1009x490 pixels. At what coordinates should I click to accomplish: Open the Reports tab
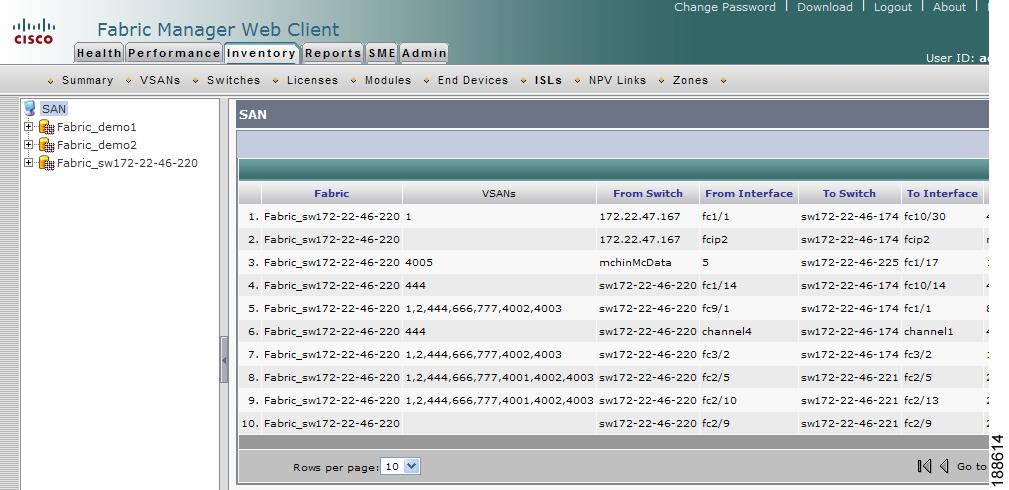pyautogui.click(x=333, y=53)
